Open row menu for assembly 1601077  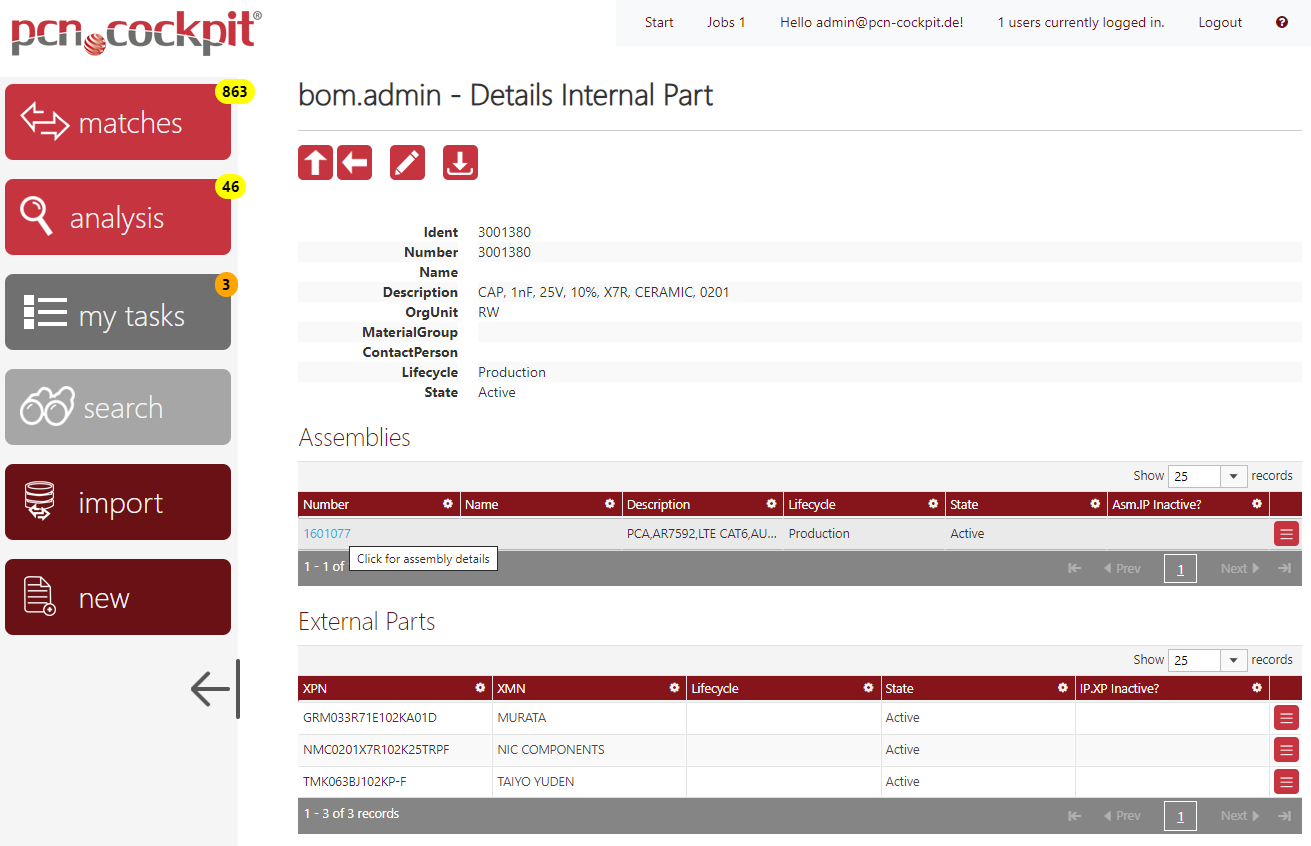click(x=1286, y=534)
